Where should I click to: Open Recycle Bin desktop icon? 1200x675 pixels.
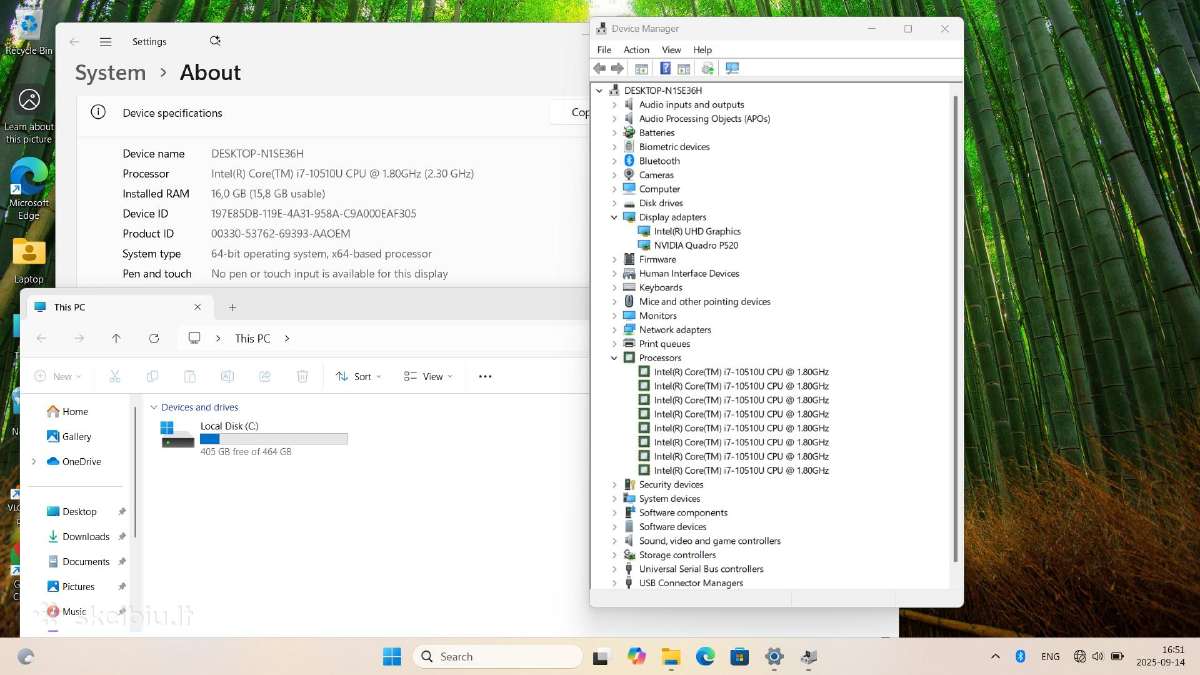(x=29, y=31)
